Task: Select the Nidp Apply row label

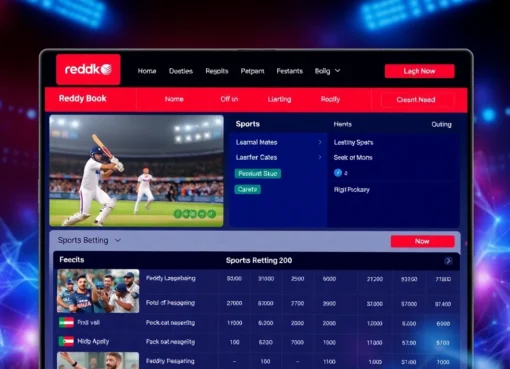Action: [93, 341]
